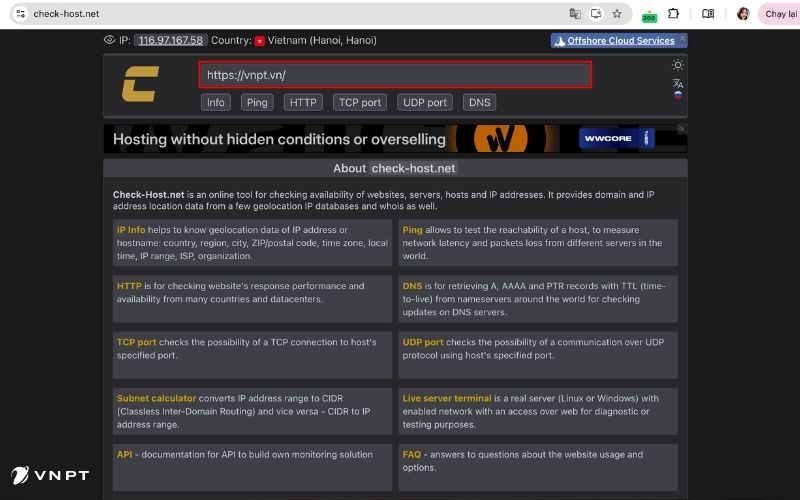Close the hosting banner ad
800x500 pixels.
pyautogui.click(x=682, y=129)
